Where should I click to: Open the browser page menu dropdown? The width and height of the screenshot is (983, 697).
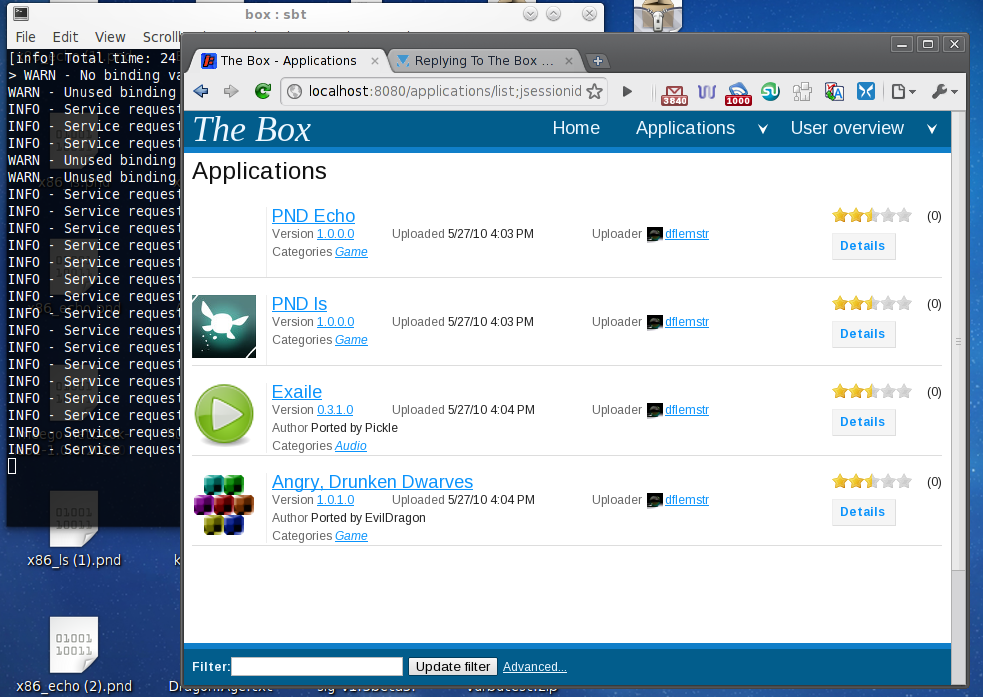[903, 92]
